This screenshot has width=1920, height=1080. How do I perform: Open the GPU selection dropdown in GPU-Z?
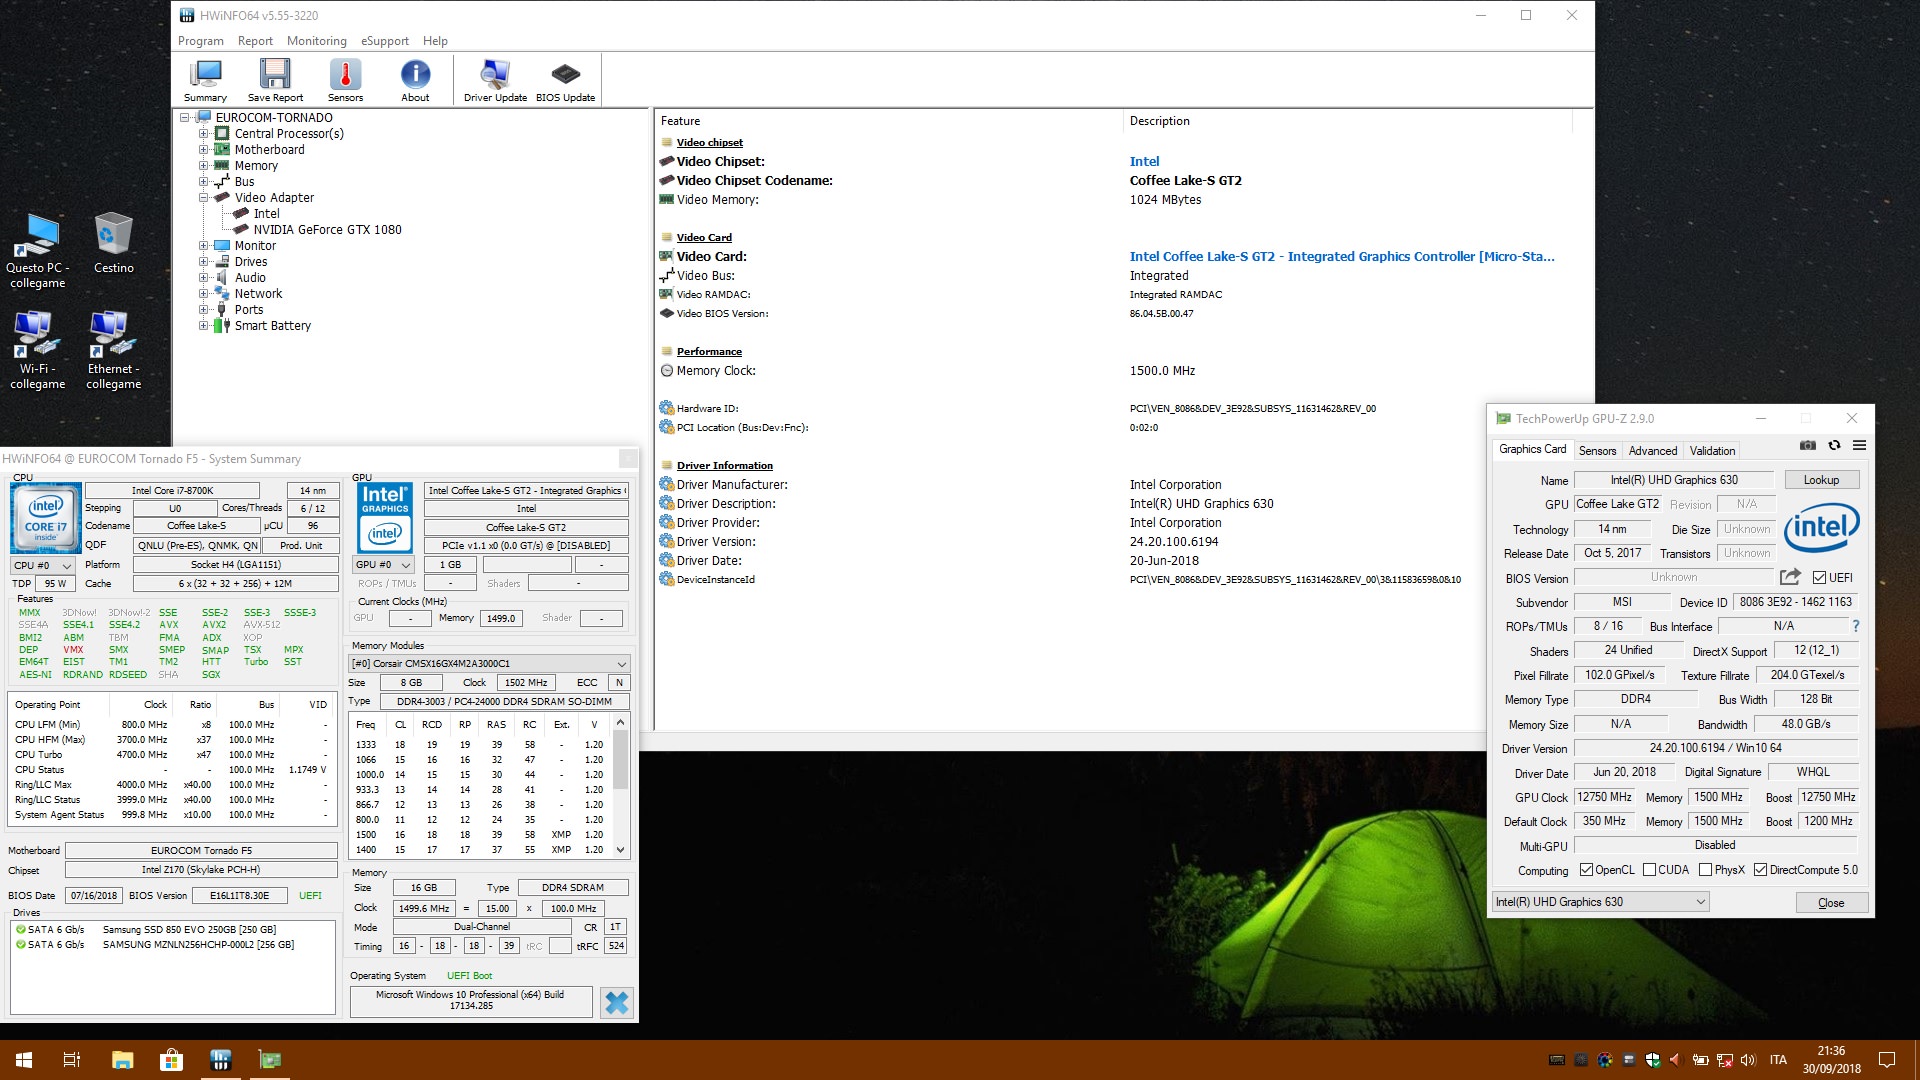coord(1600,902)
